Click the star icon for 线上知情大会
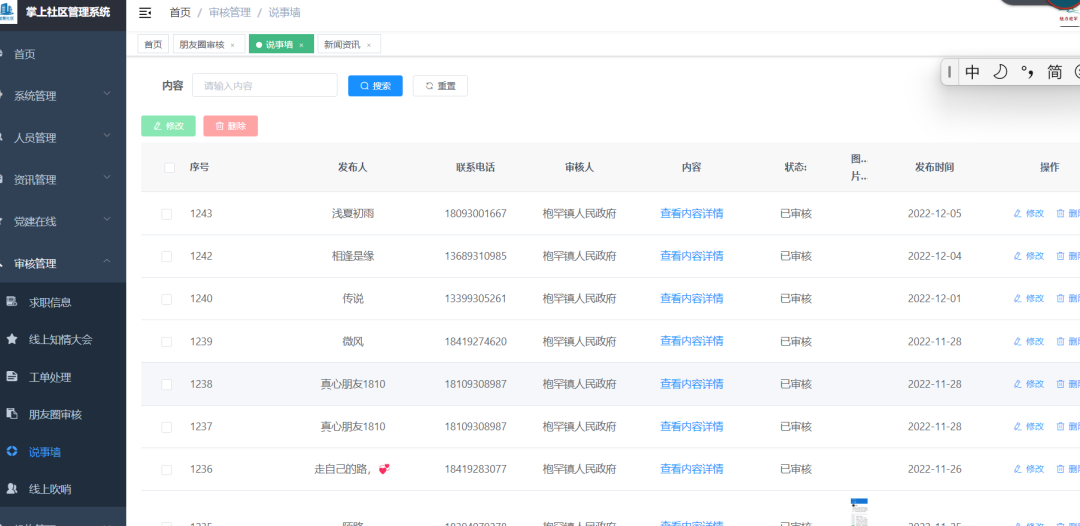1080x526 pixels. (12, 340)
